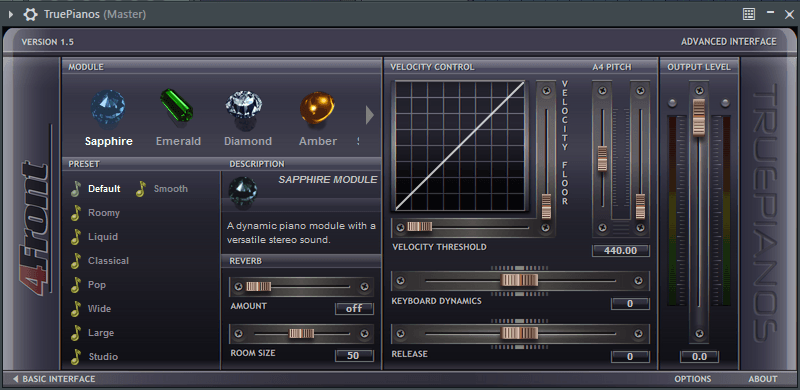This screenshot has width=800, height=390.
Task: Click the music note icon beside Studio
Action: (x=76, y=357)
